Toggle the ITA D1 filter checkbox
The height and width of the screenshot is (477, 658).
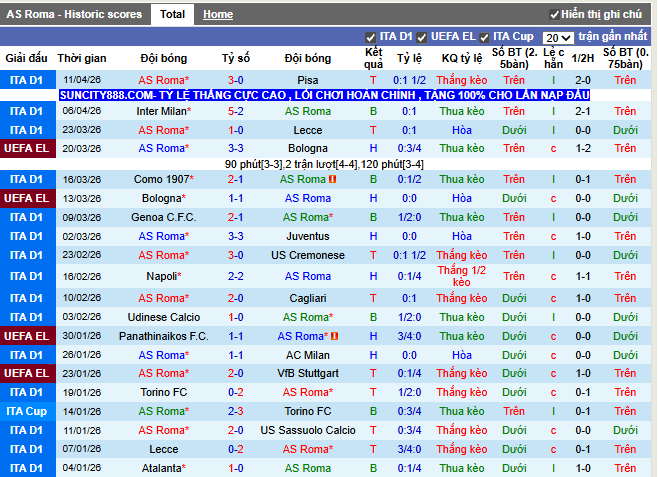click(371, 37)
